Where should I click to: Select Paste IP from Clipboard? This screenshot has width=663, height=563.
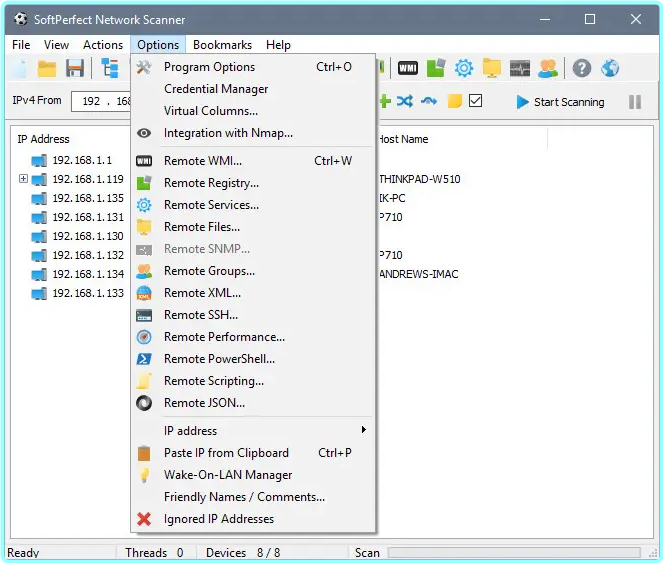pyautogui.click(x=253, y=453)
